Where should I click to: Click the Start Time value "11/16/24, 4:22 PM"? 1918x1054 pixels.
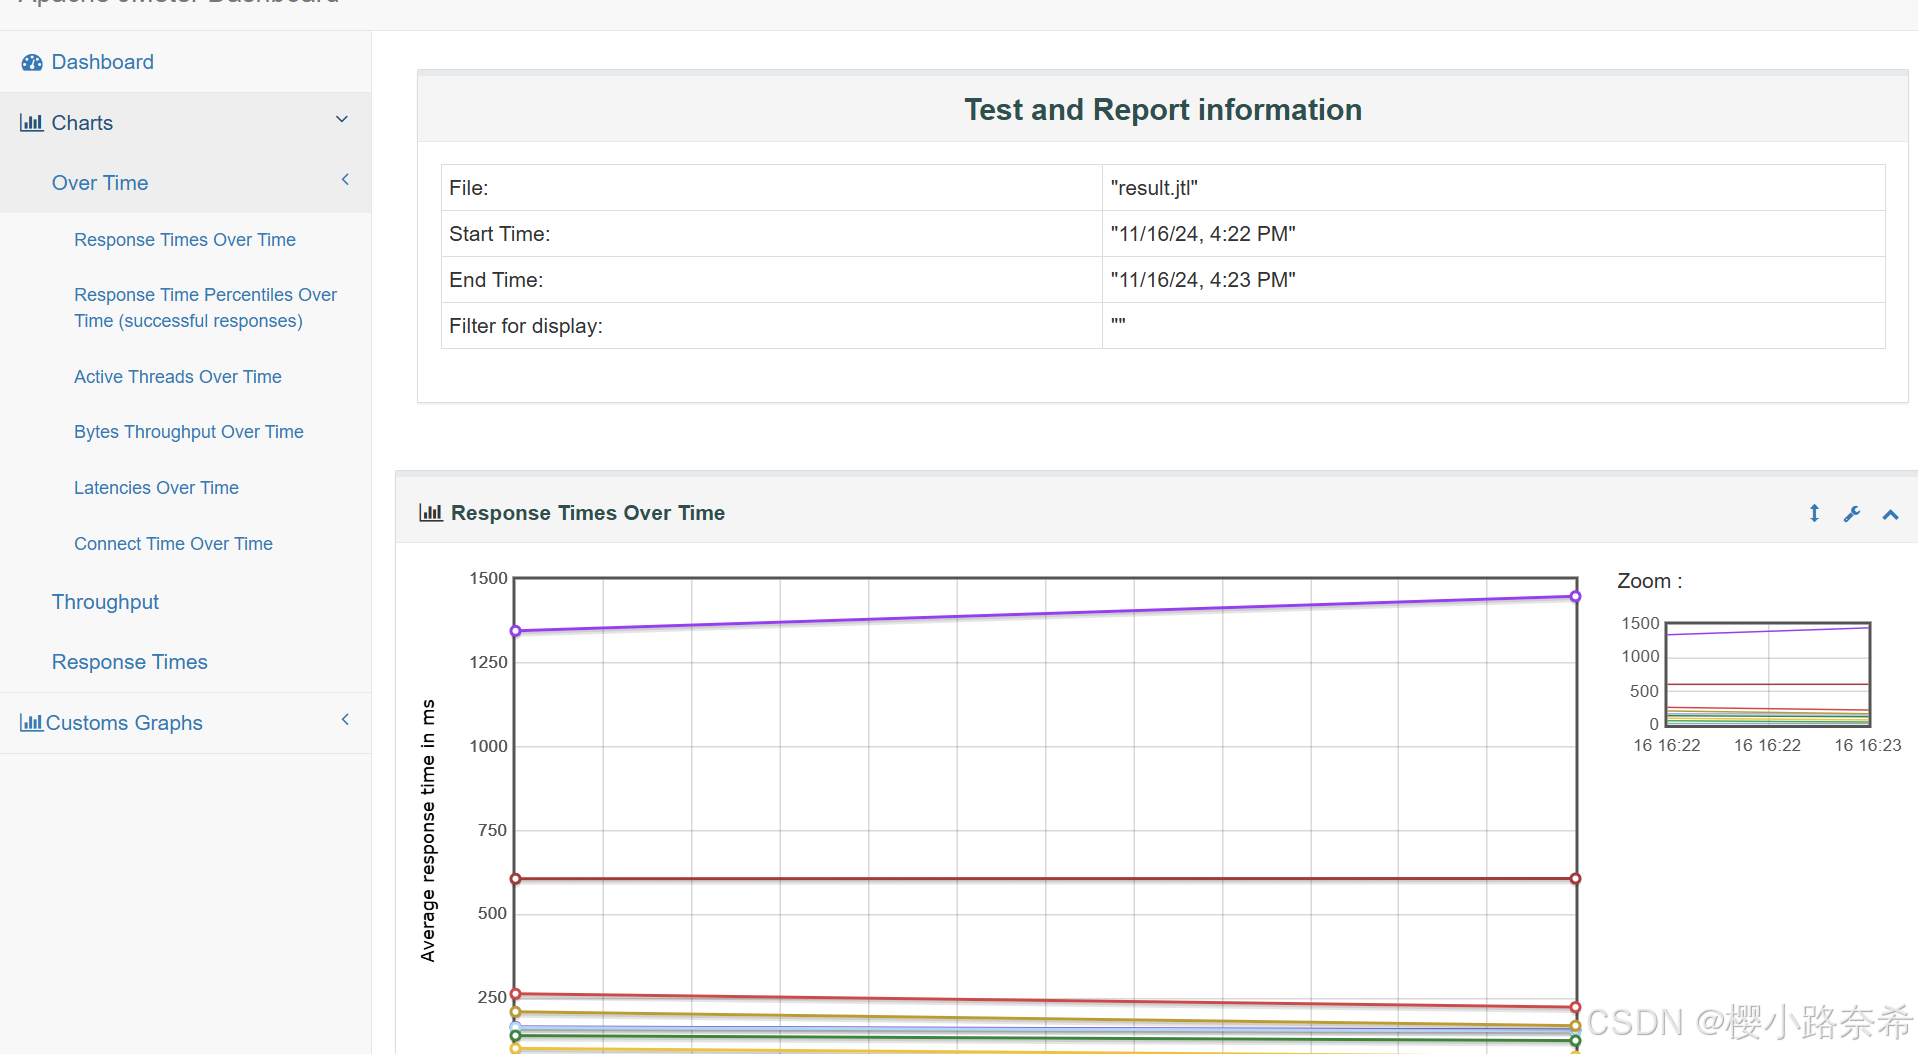pos(1203,234)
